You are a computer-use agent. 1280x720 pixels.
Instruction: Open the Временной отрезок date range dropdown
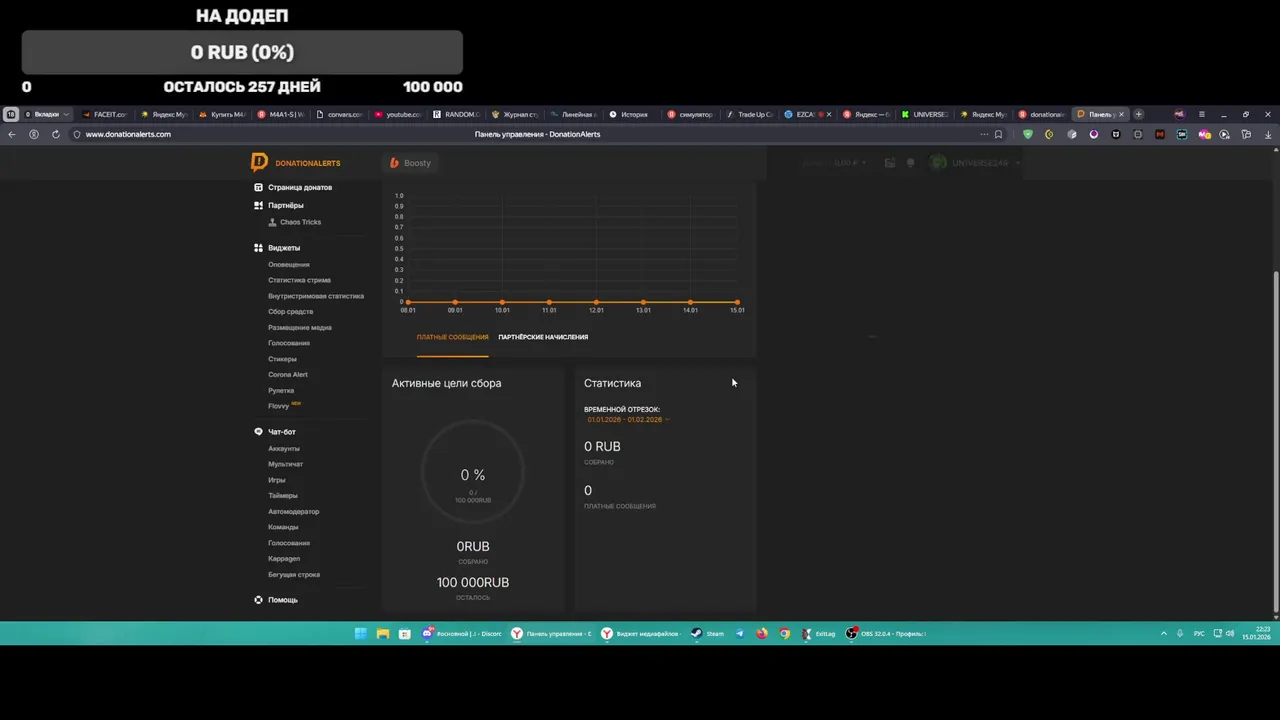[629, 419]
